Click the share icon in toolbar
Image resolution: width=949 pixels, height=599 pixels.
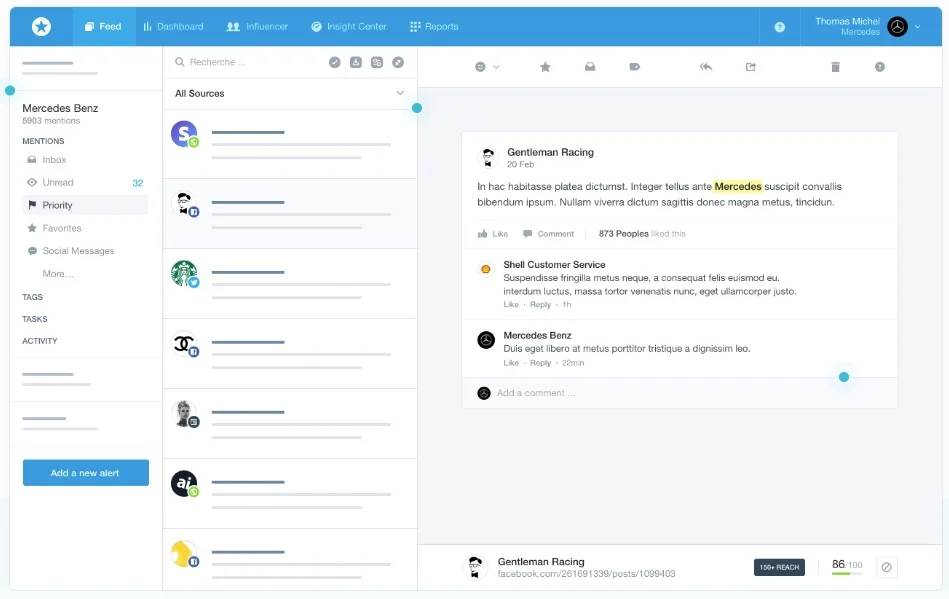(x=750, y=67)
